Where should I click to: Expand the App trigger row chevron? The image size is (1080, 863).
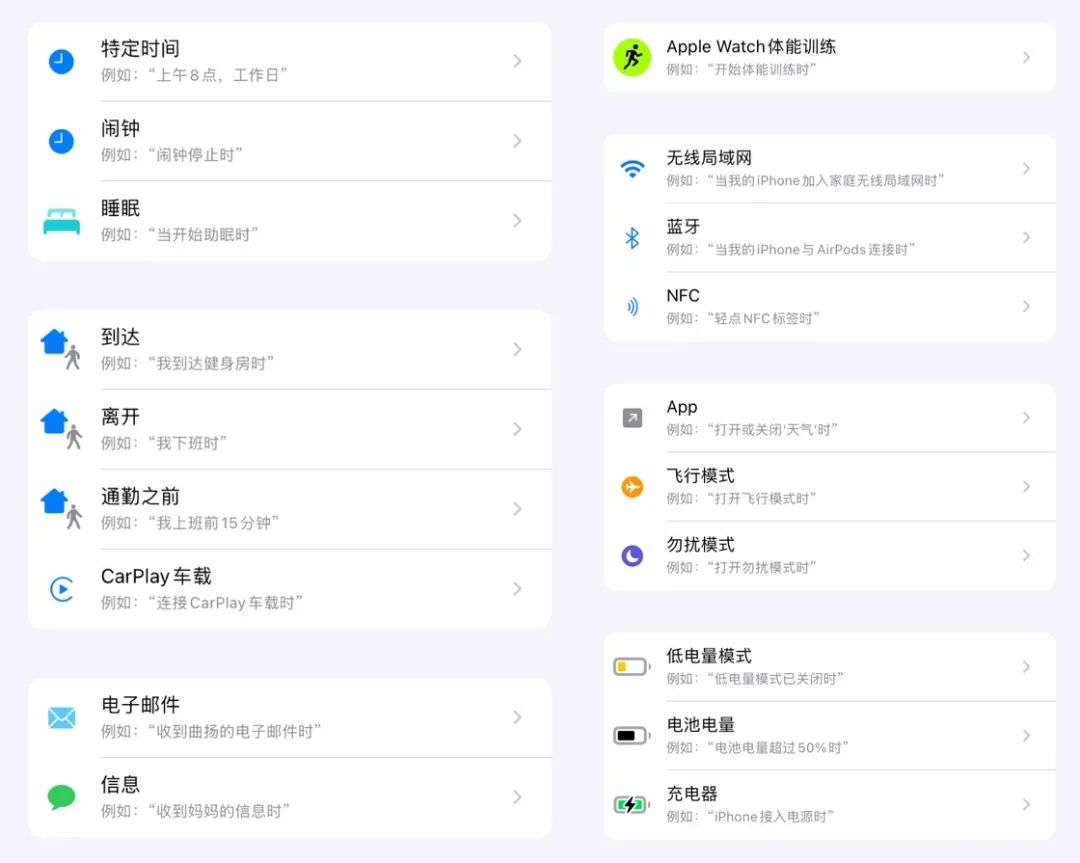coord(1026,418)
